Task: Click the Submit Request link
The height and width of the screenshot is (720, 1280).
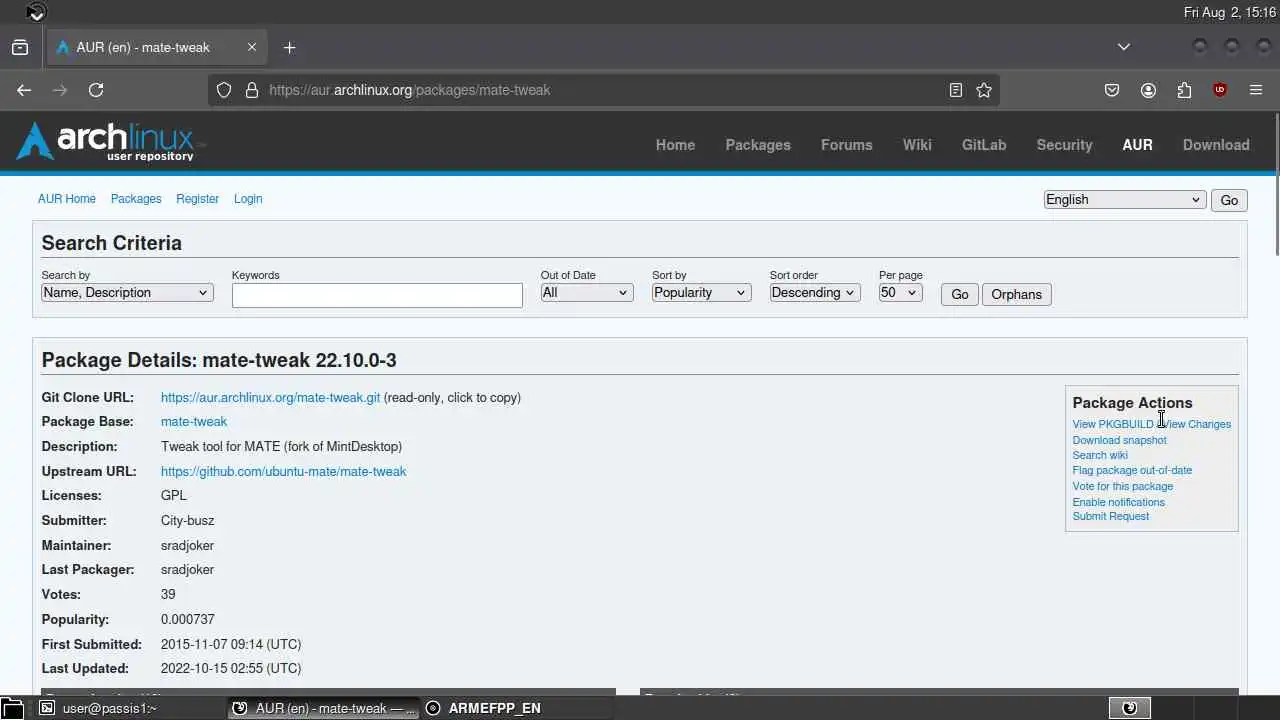Action: coord(1110,516)
